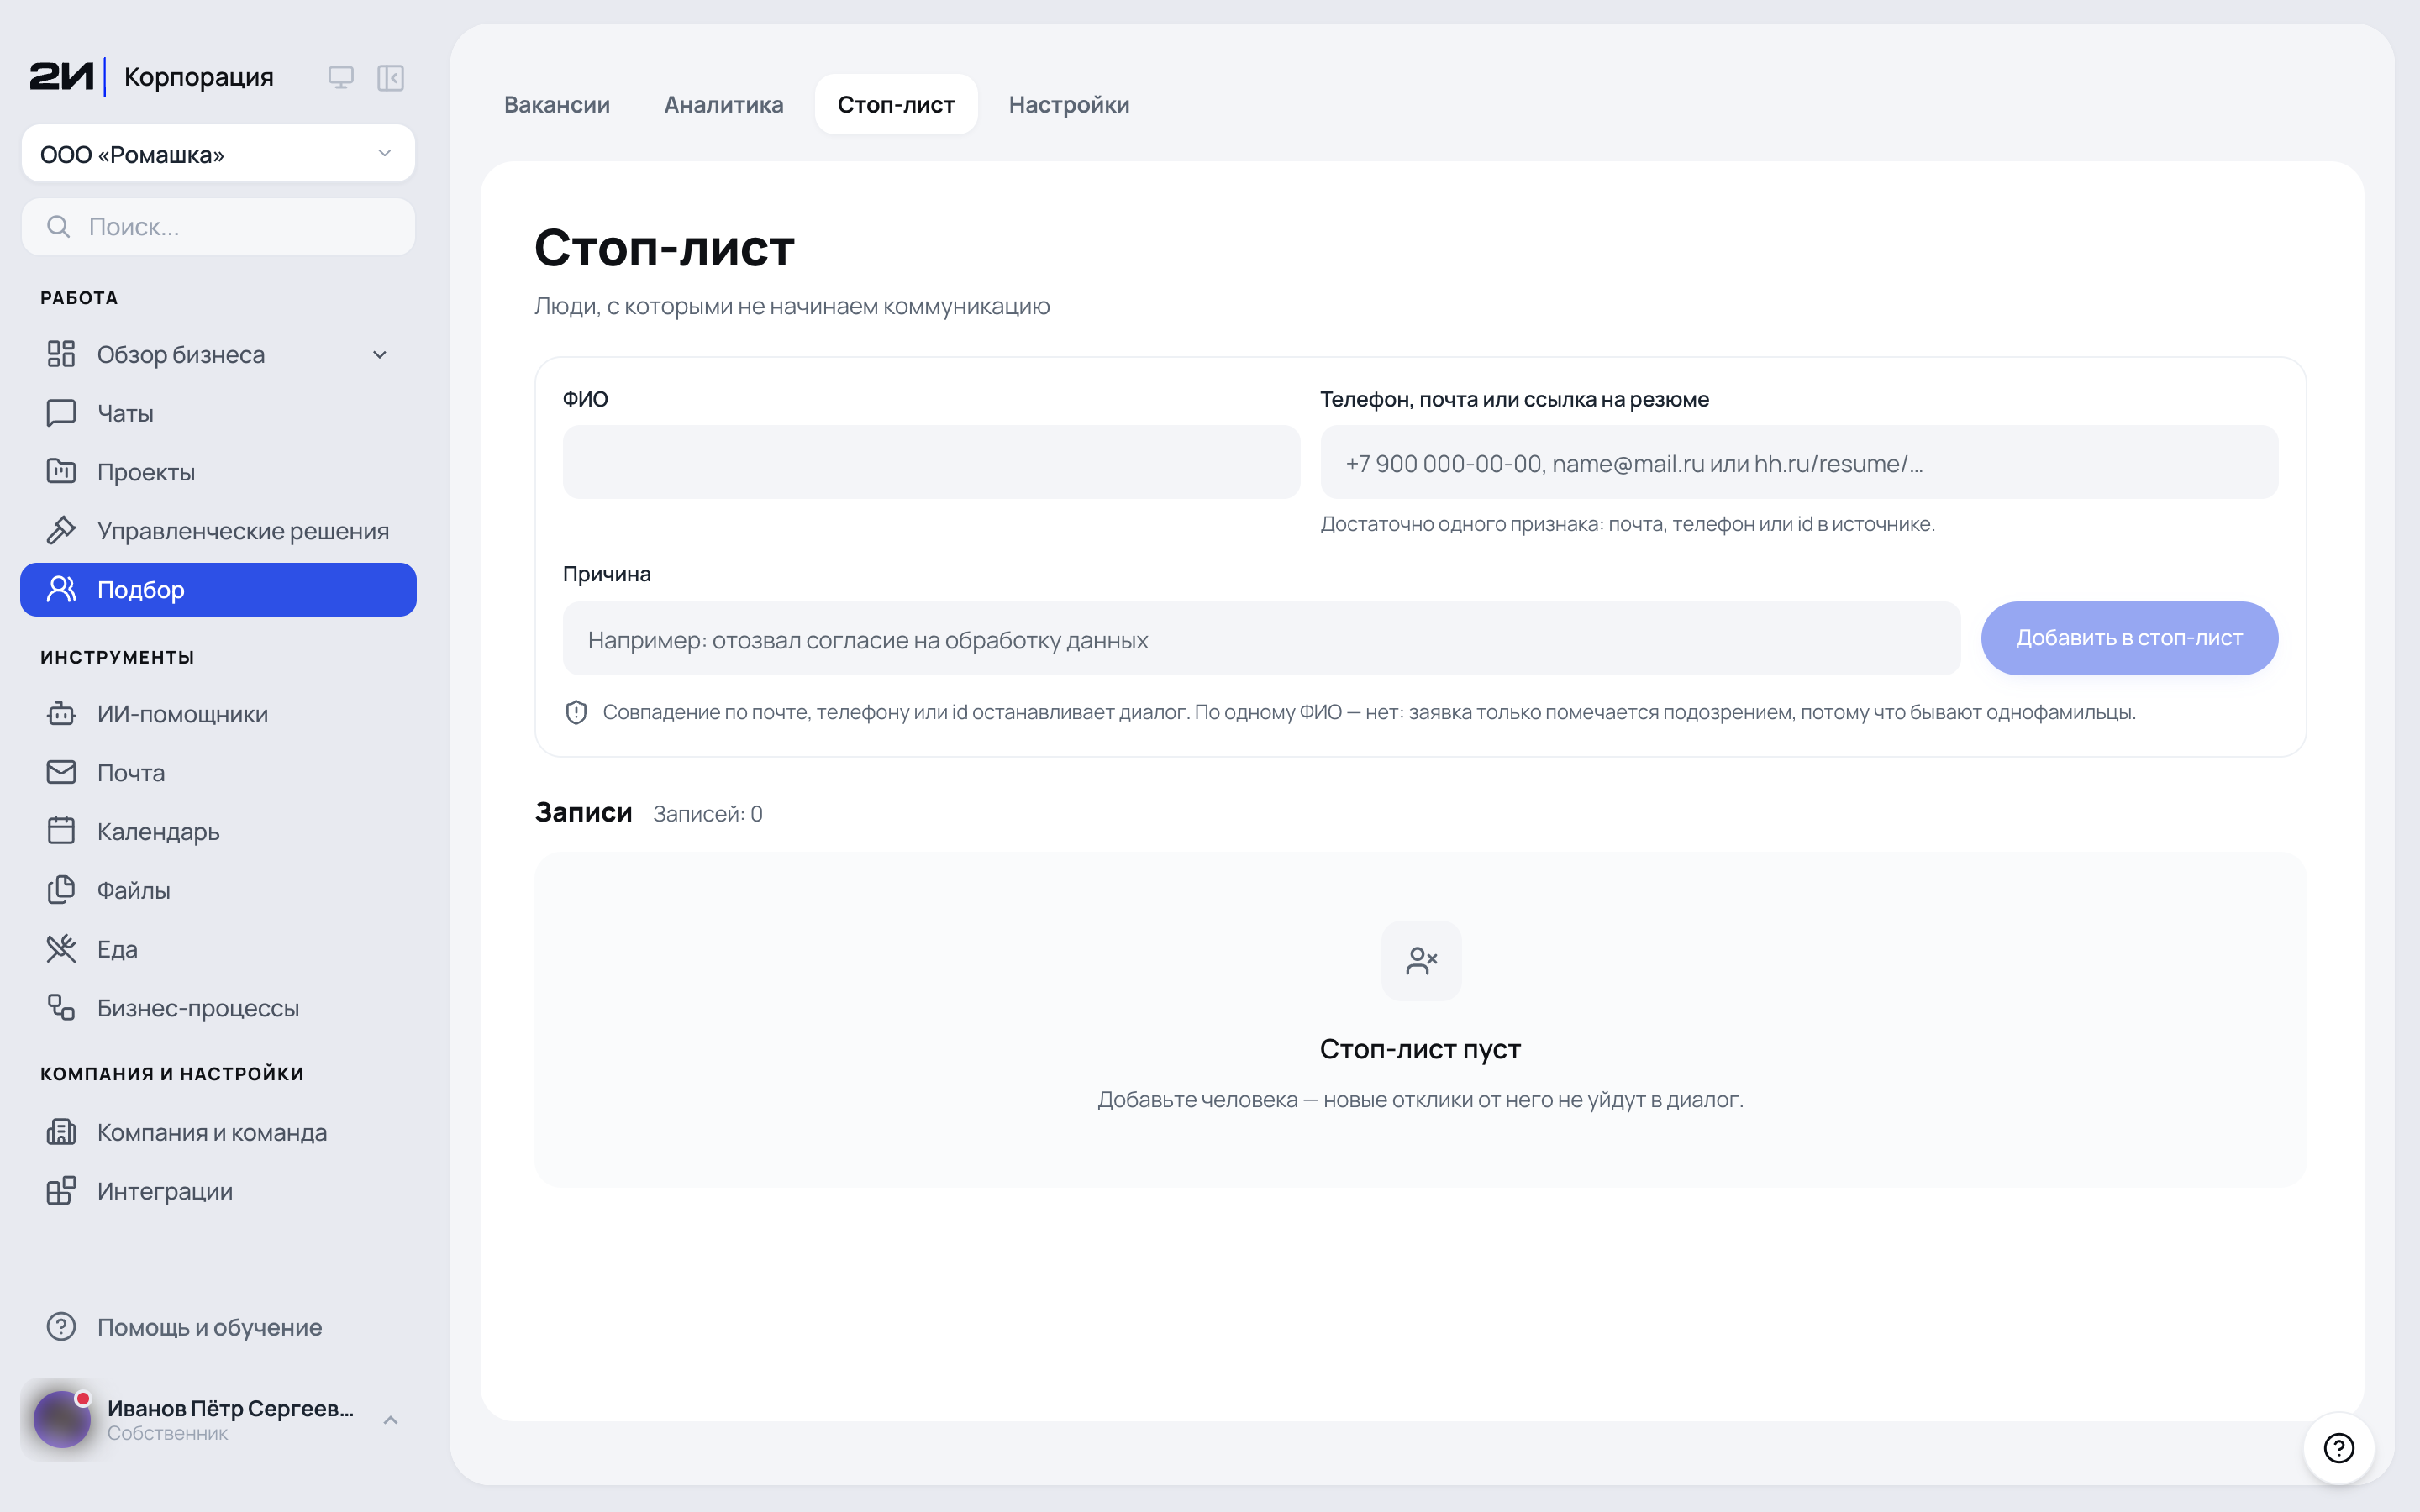Image resolution: width=2420 pixels, height=1512 pixels.
Task: Switch to the Вакансии tab
Action: point(557,104)
